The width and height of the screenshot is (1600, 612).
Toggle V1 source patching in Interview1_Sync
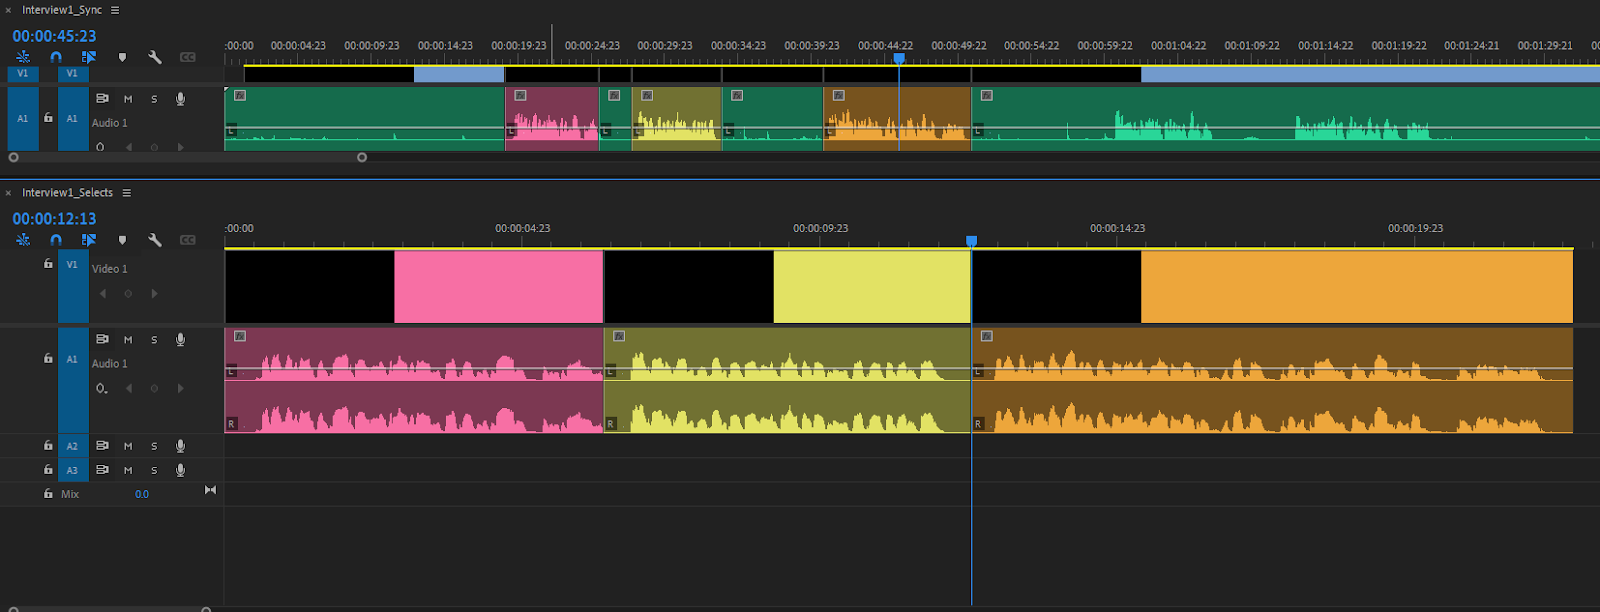point(22,74)
